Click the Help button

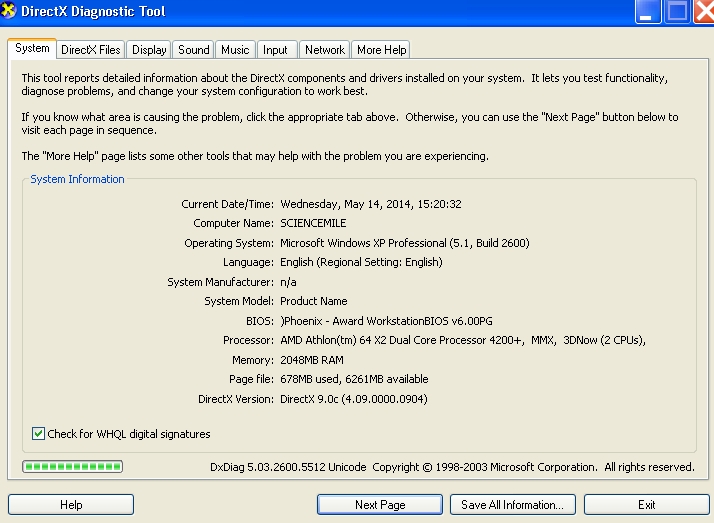pos(71,504)
